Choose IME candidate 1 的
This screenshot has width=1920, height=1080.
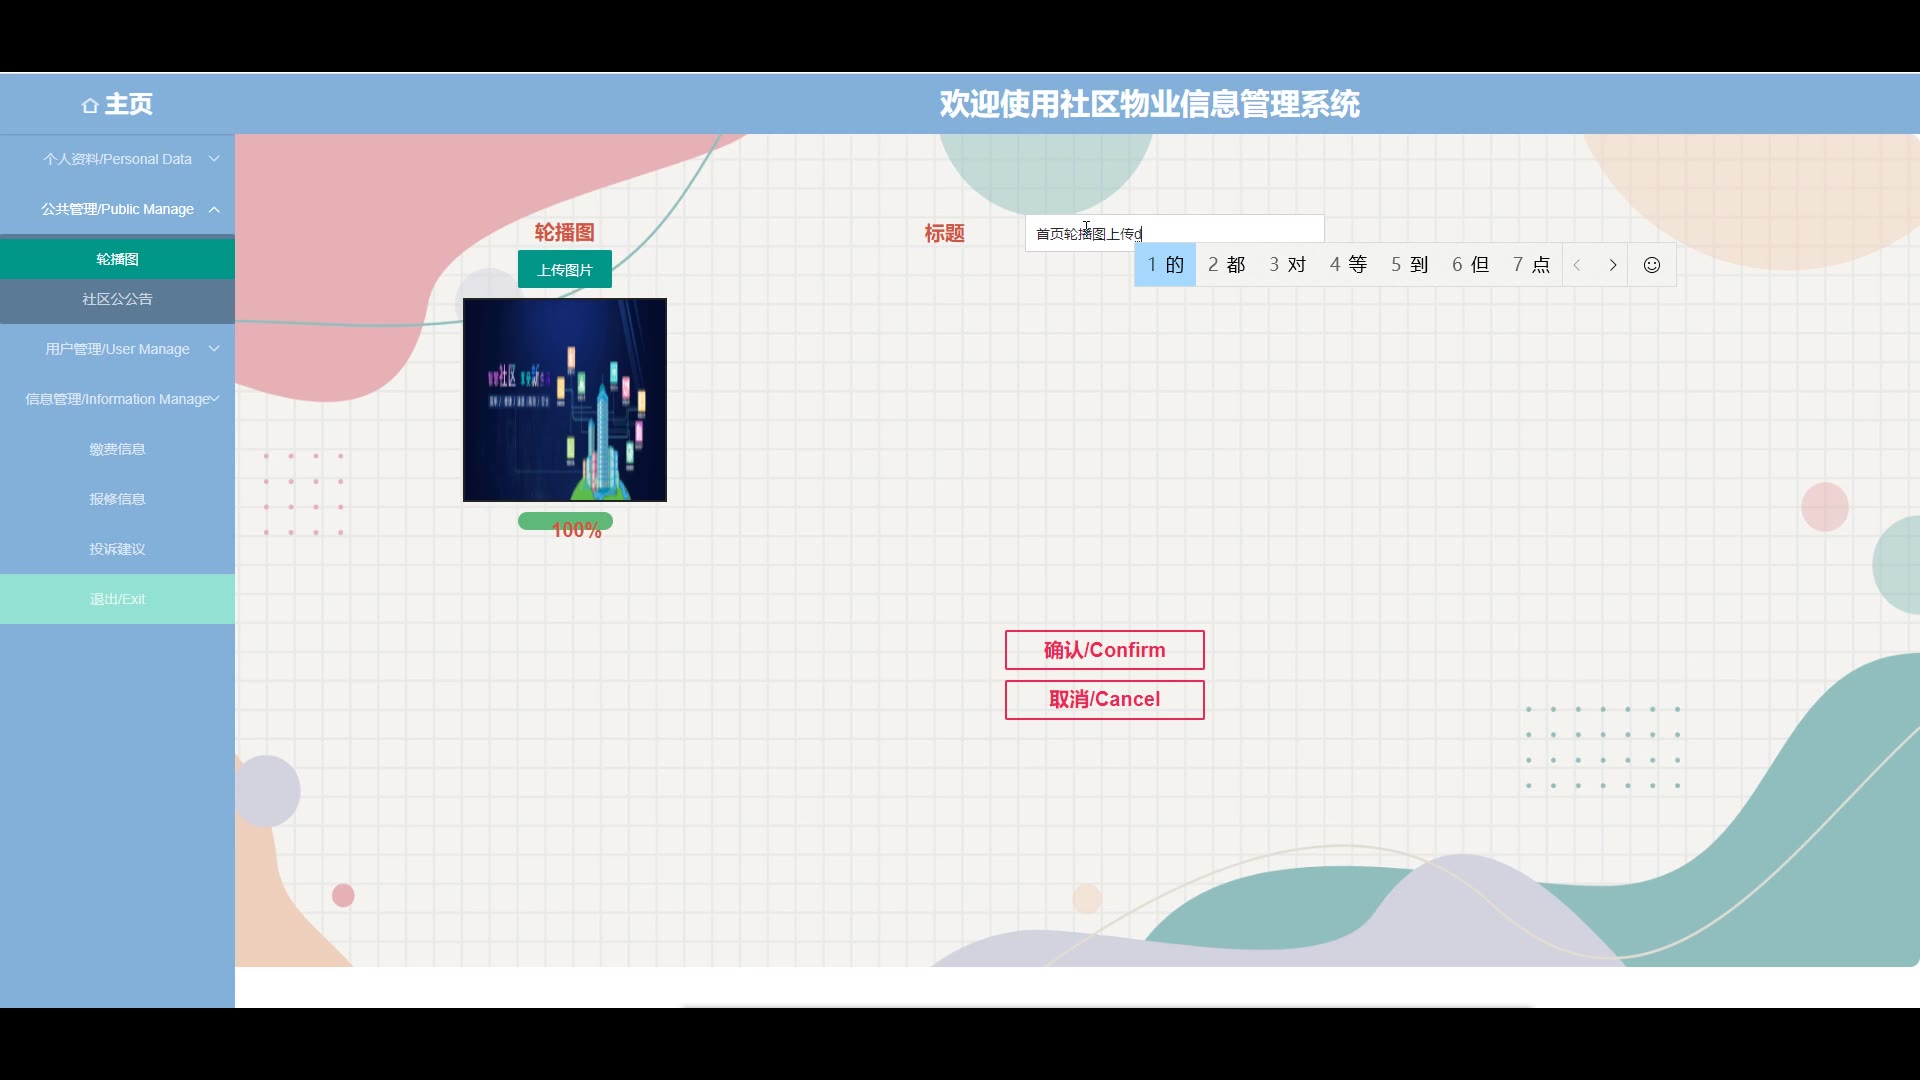[1165, 265]
